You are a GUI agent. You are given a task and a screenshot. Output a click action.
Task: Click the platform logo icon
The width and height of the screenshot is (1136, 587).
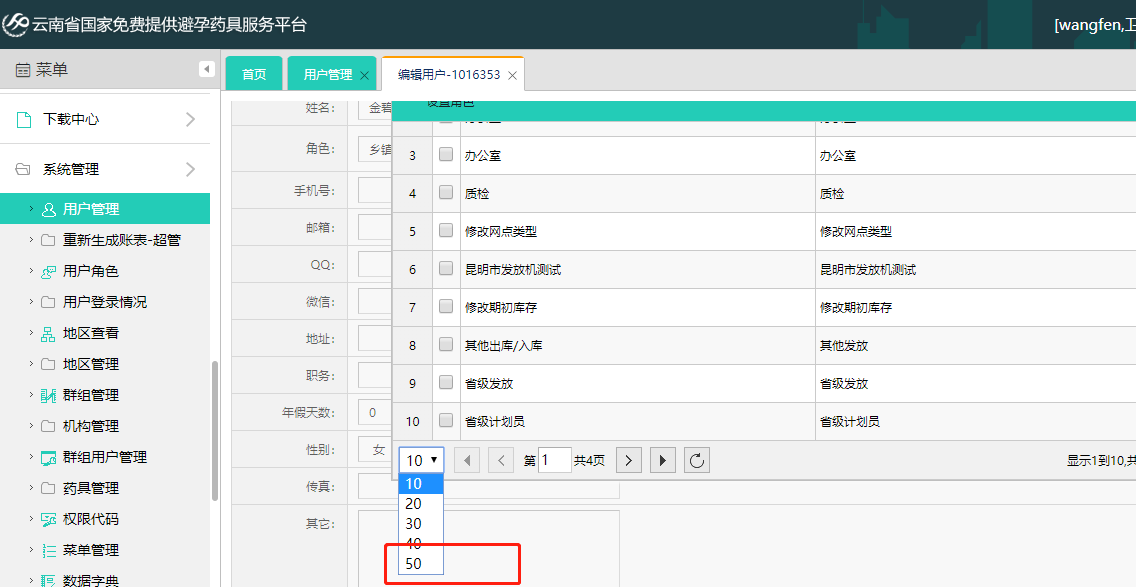[15, 24]
